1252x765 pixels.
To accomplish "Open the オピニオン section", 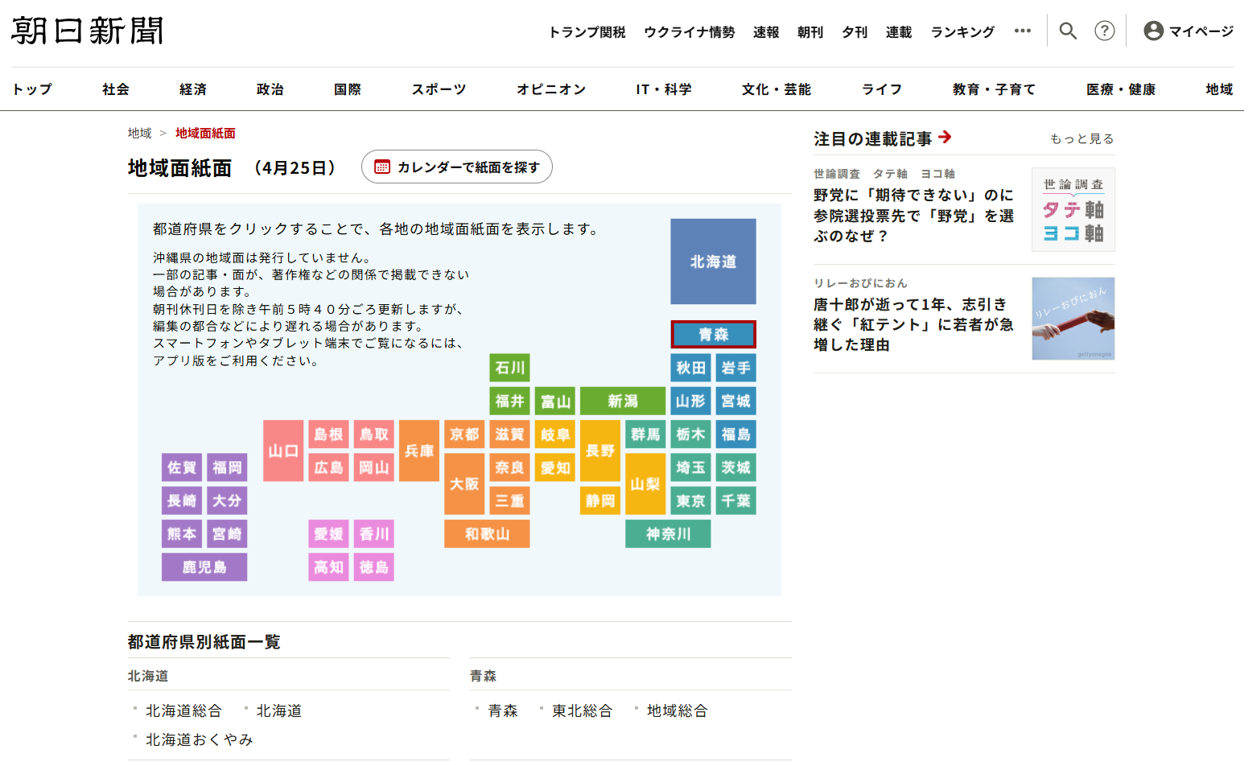I will point(555,90).
